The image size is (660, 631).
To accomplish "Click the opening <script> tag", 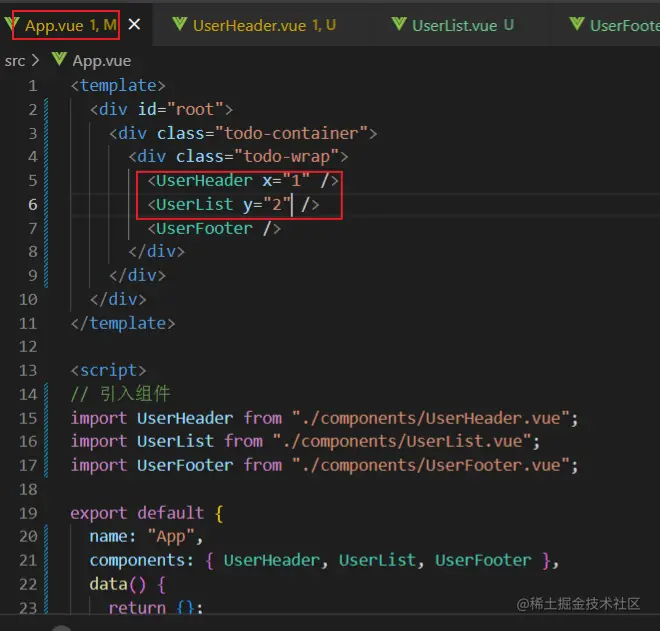I will coord(108,370).
